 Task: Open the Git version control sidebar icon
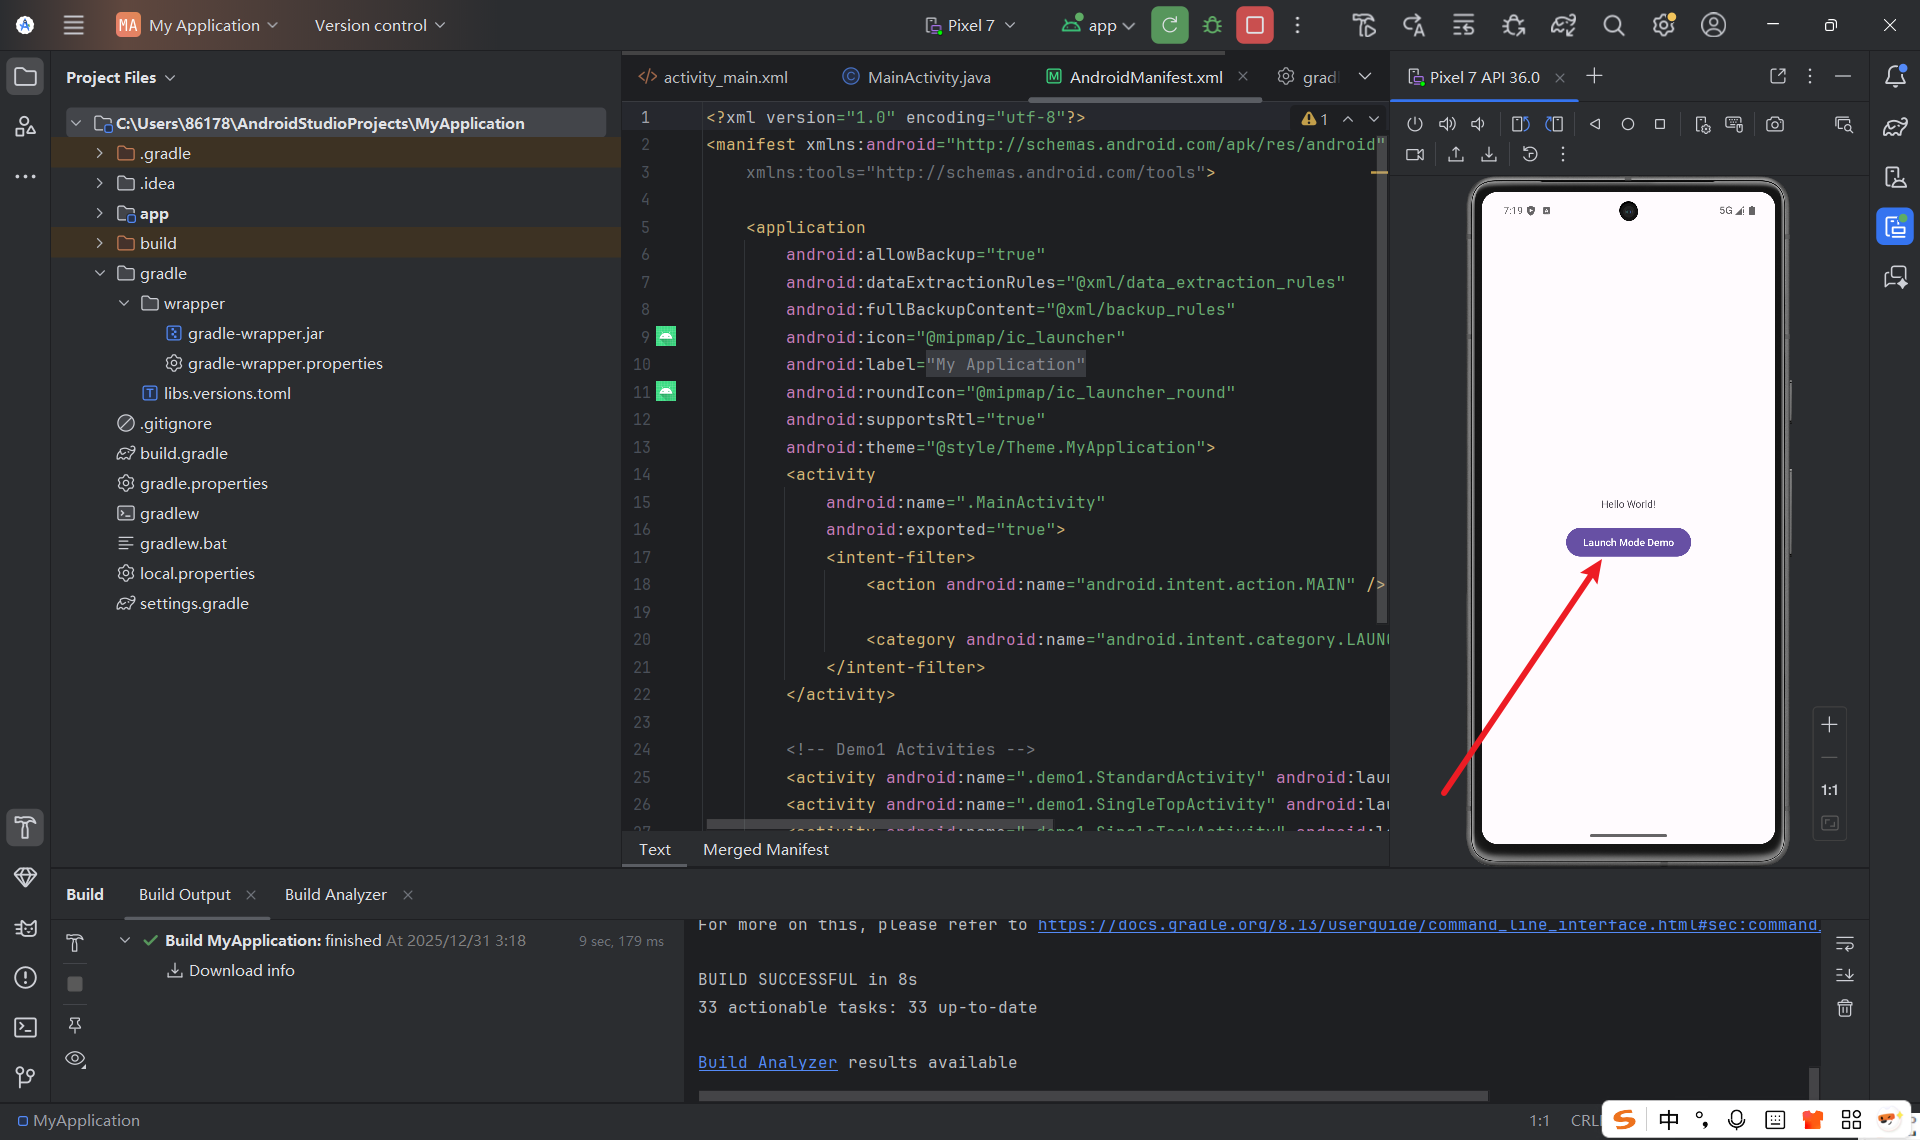point(26,1076)
